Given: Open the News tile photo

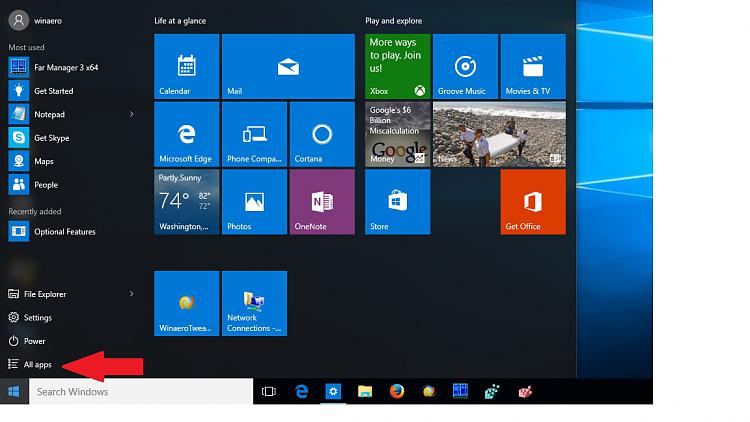Looking at the screenshot, I should (x=498, y=133).
